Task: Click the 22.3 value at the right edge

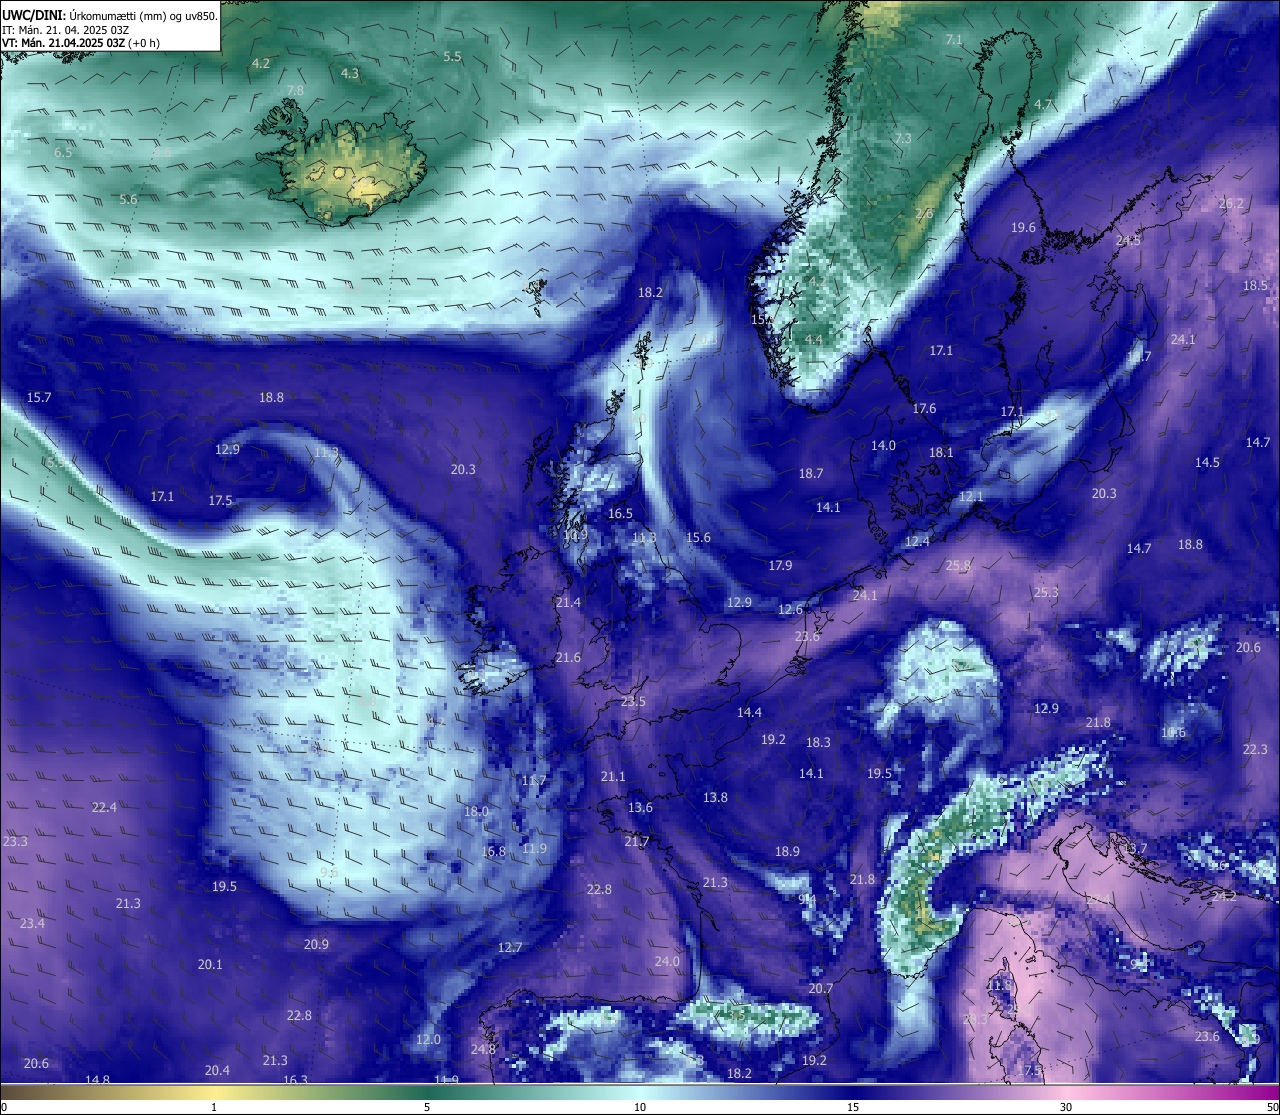Action: [1255, 750]
